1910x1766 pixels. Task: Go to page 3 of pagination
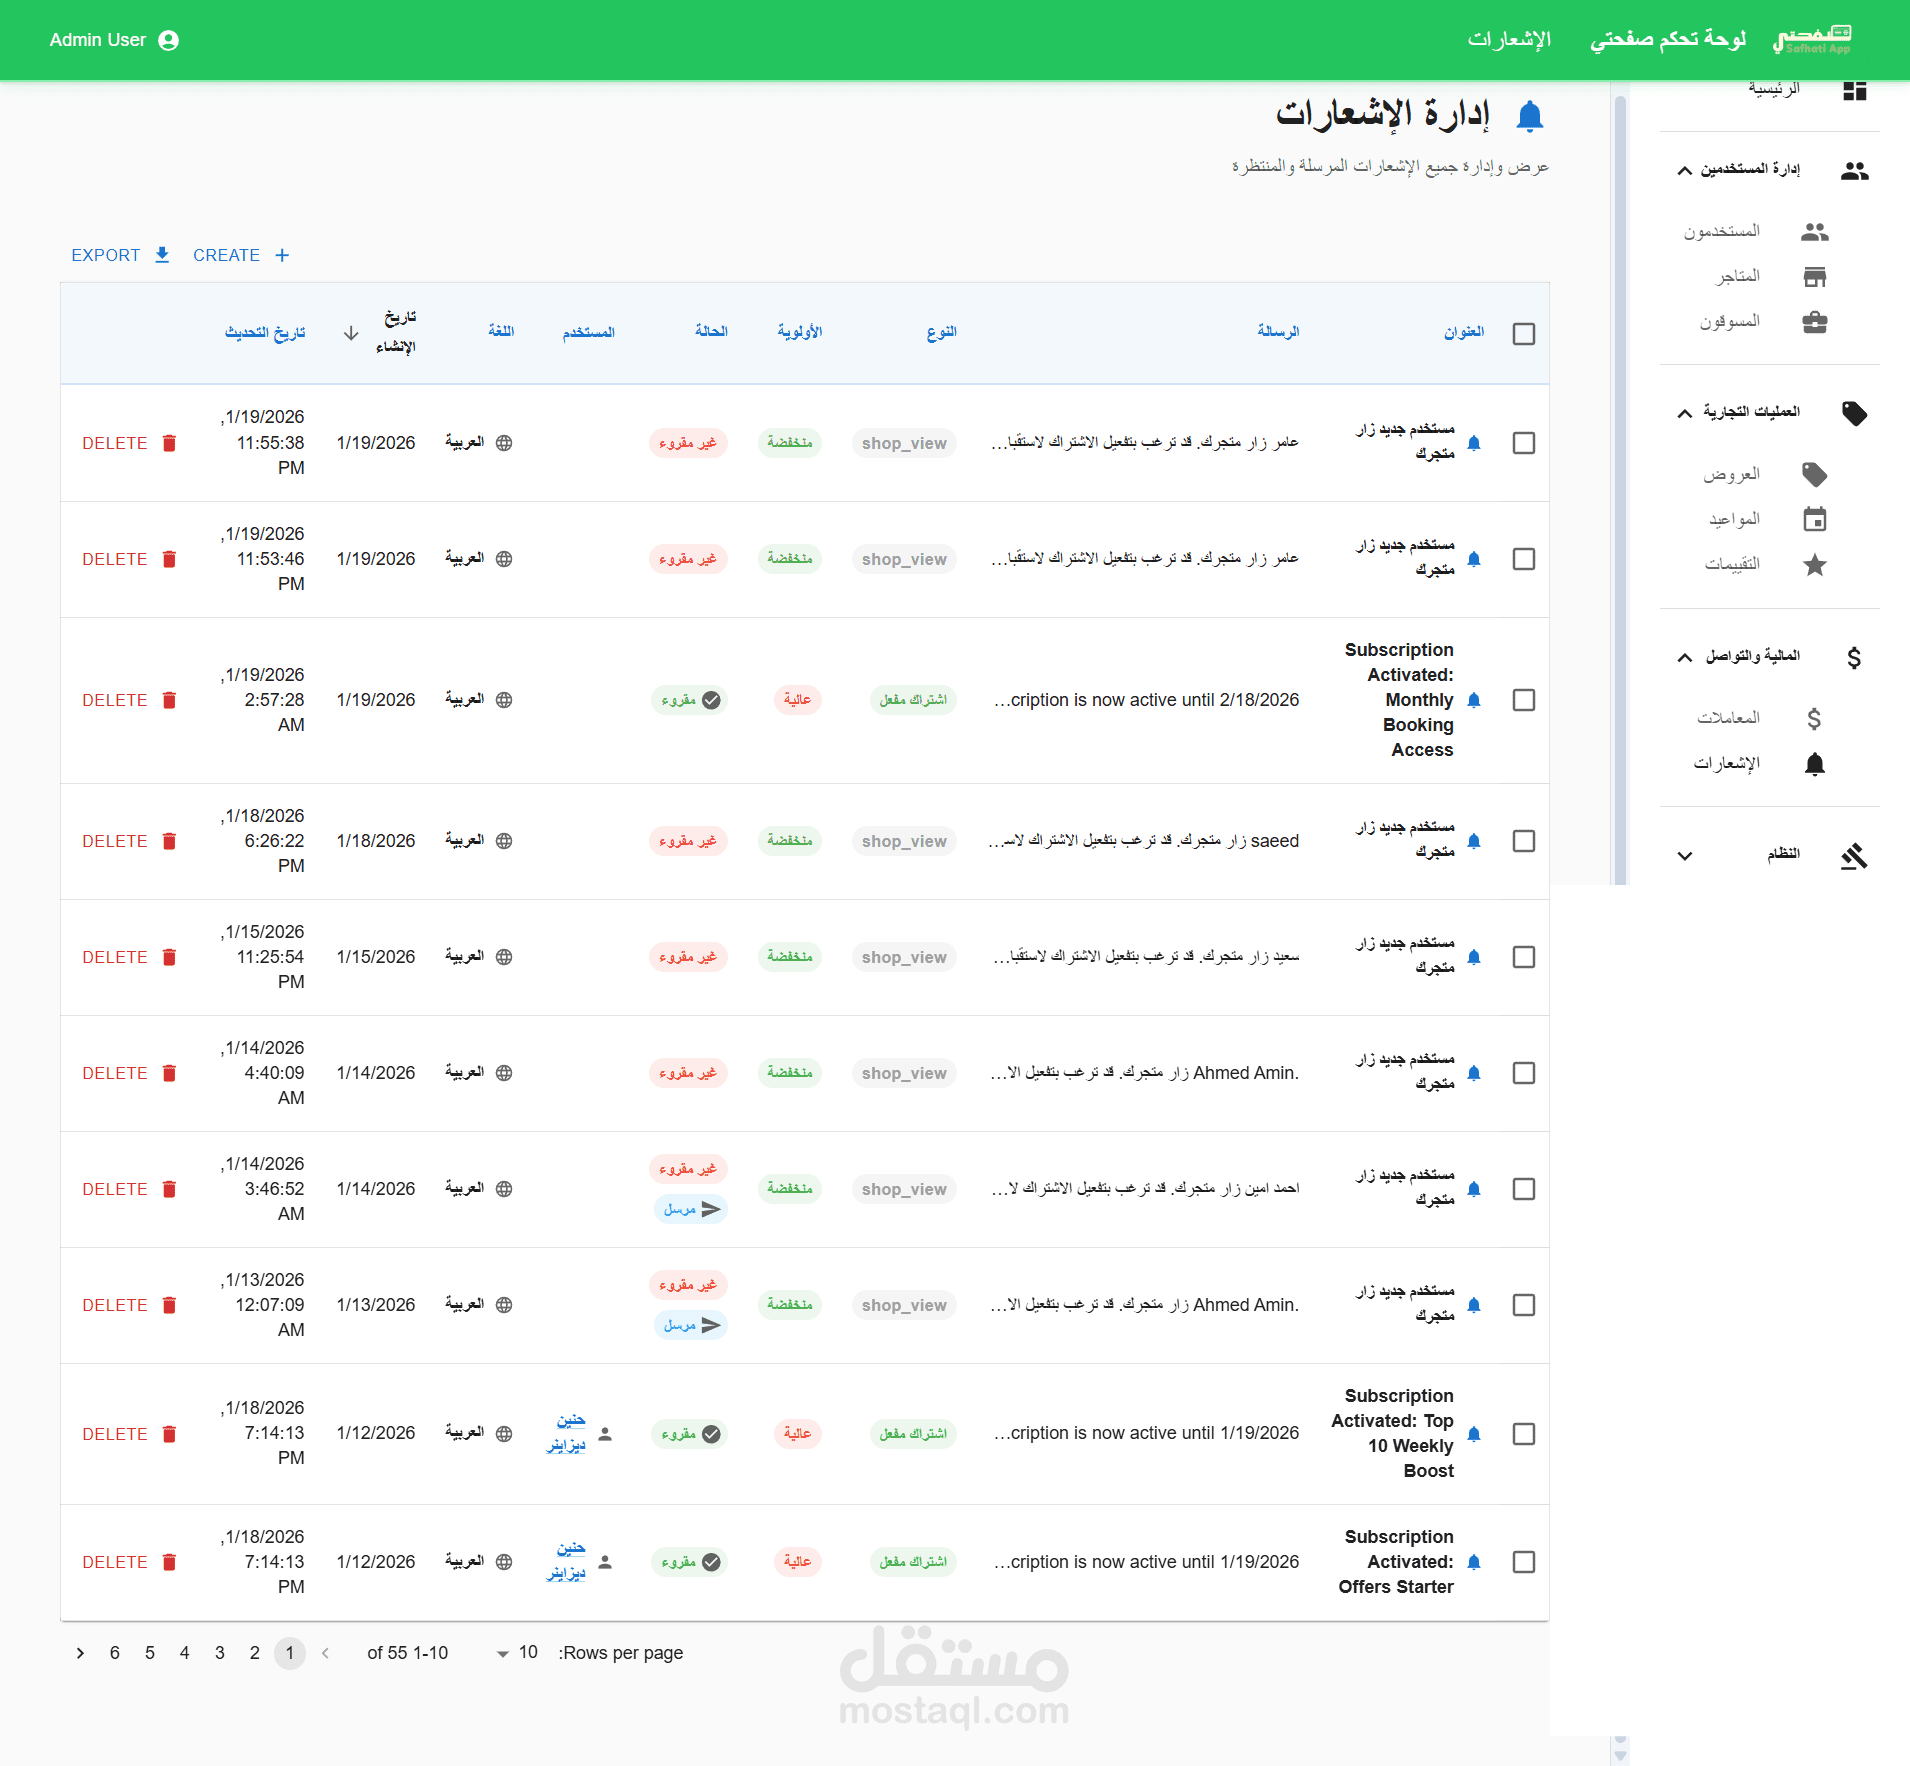point(220,1653)
